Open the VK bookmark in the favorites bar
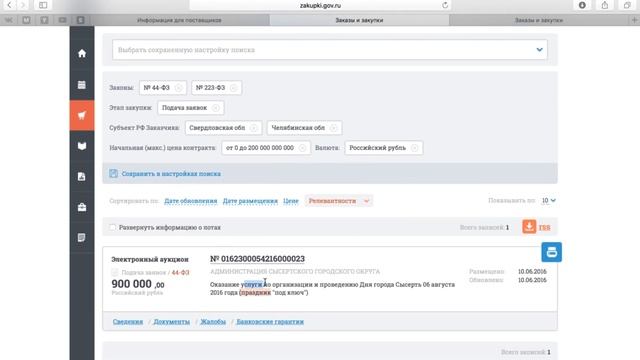Viewport: 640px width, 360px height. pyautogui.click(x=9, y=20)
